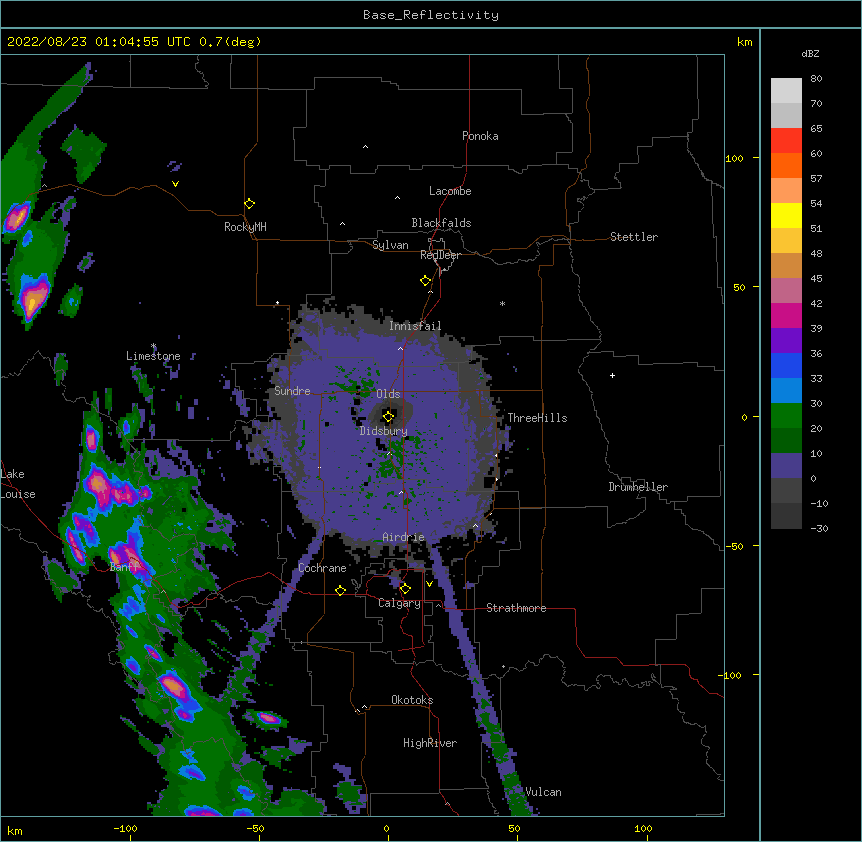
Task: Select the yellow 51–54 dBZ legend swatch
Action: (786, 215)
